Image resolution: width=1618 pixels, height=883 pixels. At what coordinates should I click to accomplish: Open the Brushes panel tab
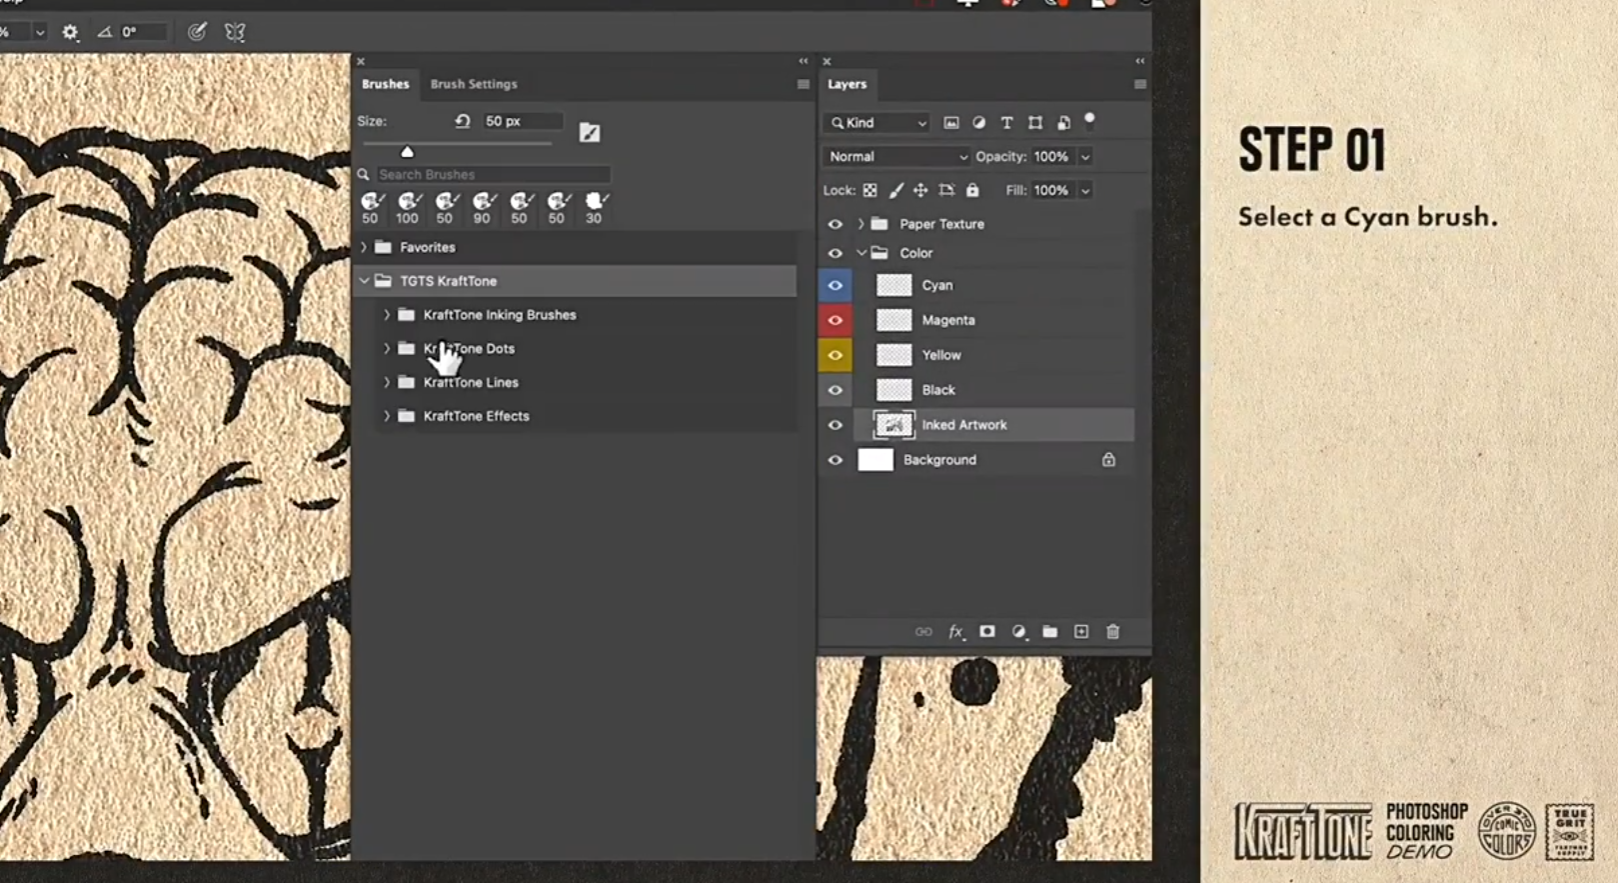[385, 84]
